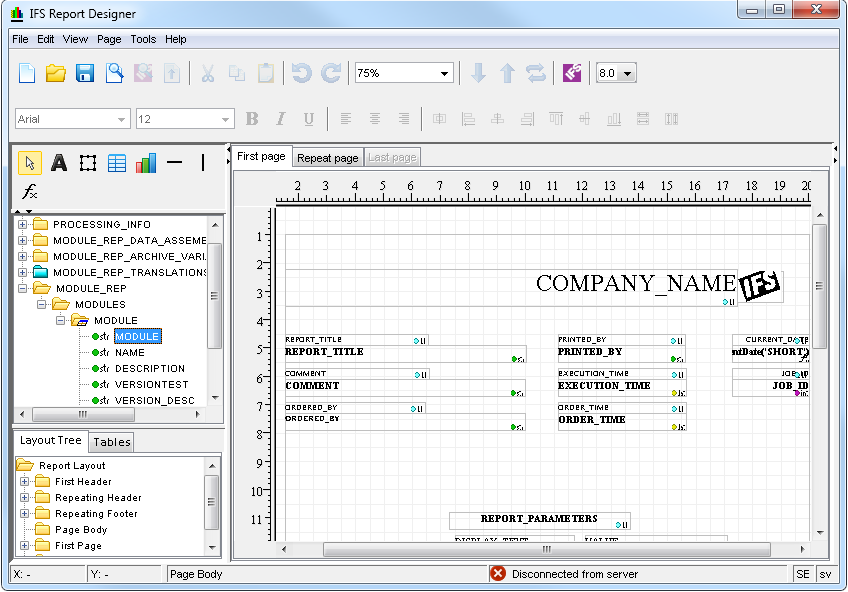Select the Frame/box tool

[x=88, y=163]
